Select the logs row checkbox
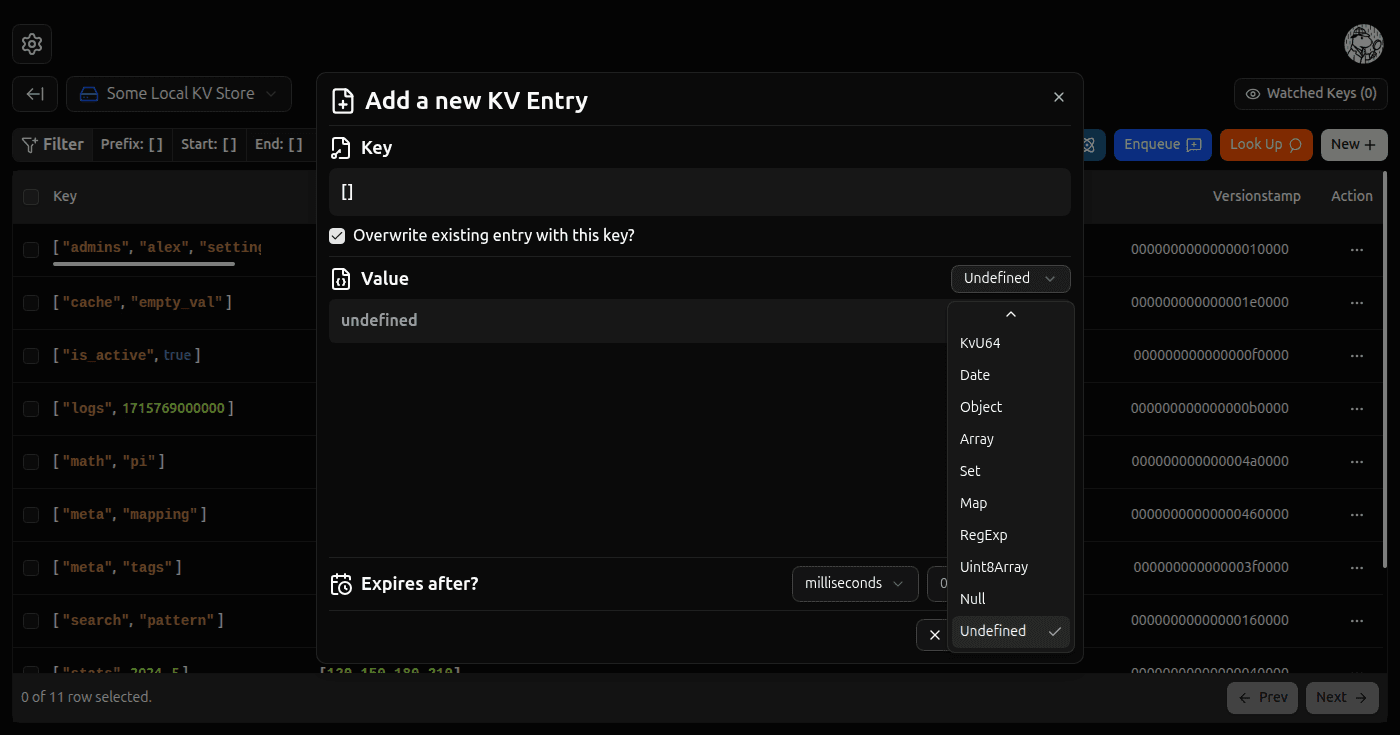This screenshot has width=1400, height=735. point(31,408)
